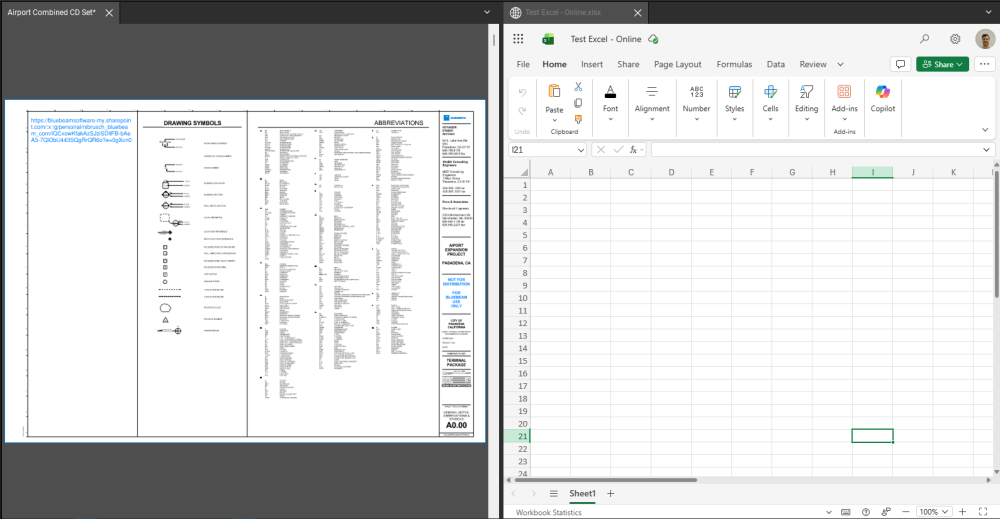This screenshot has width=1000, height=519.
Task: Click the formula bar input field
Action: tap(816, 150)
